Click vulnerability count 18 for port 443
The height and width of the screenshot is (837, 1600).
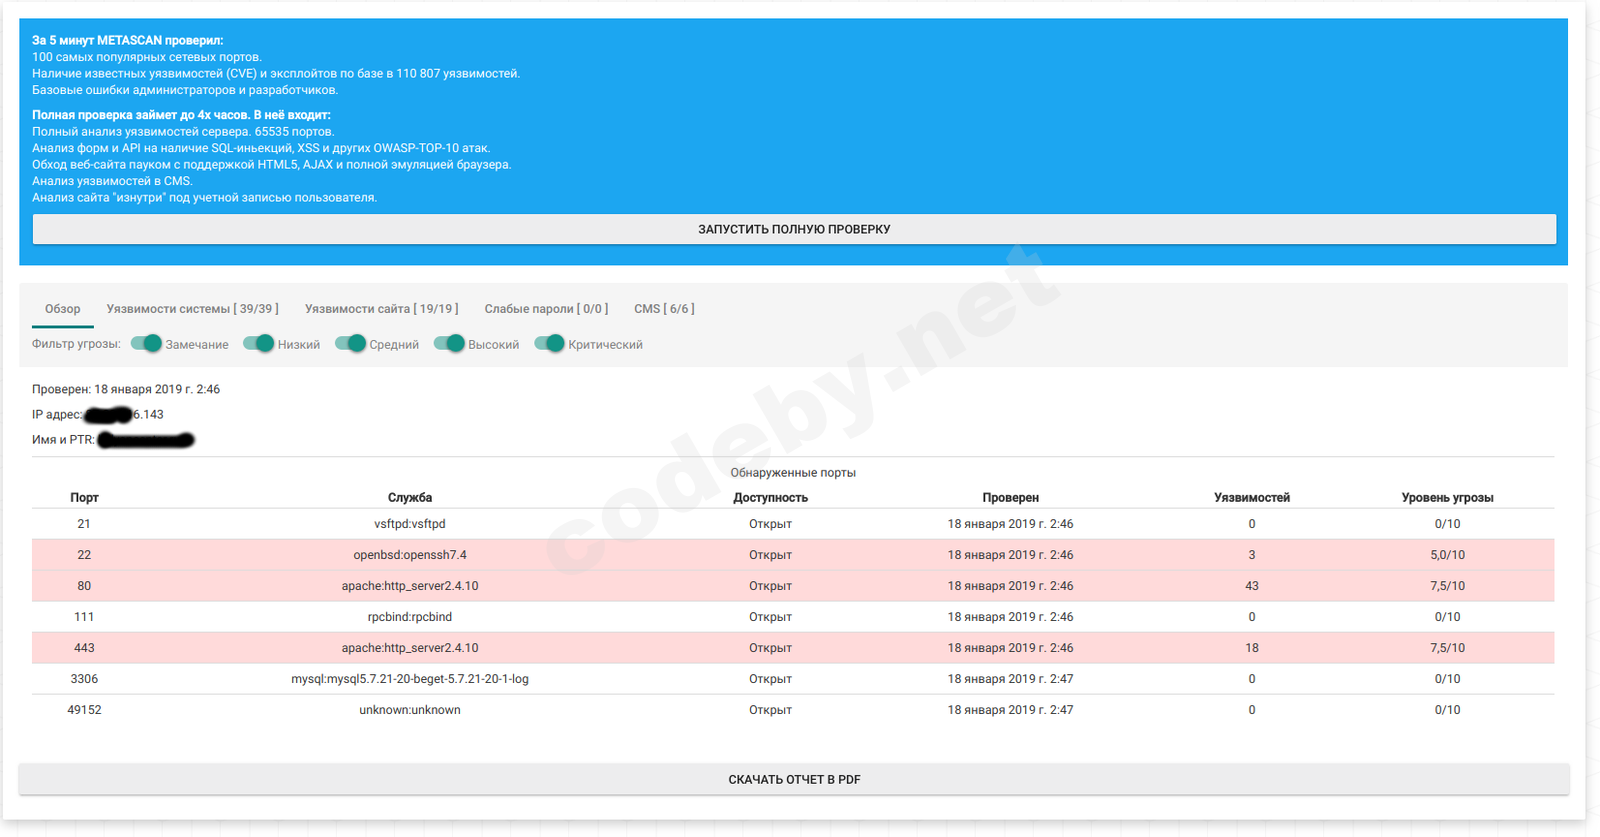[x=1252, y=648]
